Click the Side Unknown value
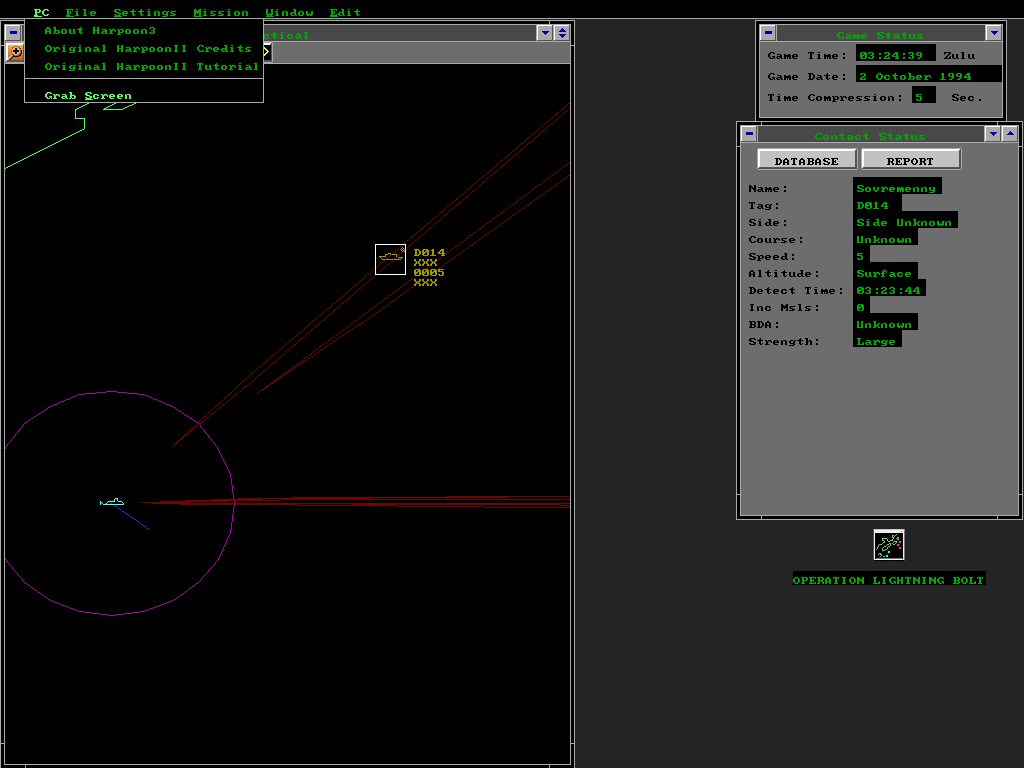 (x=905, y=222)
